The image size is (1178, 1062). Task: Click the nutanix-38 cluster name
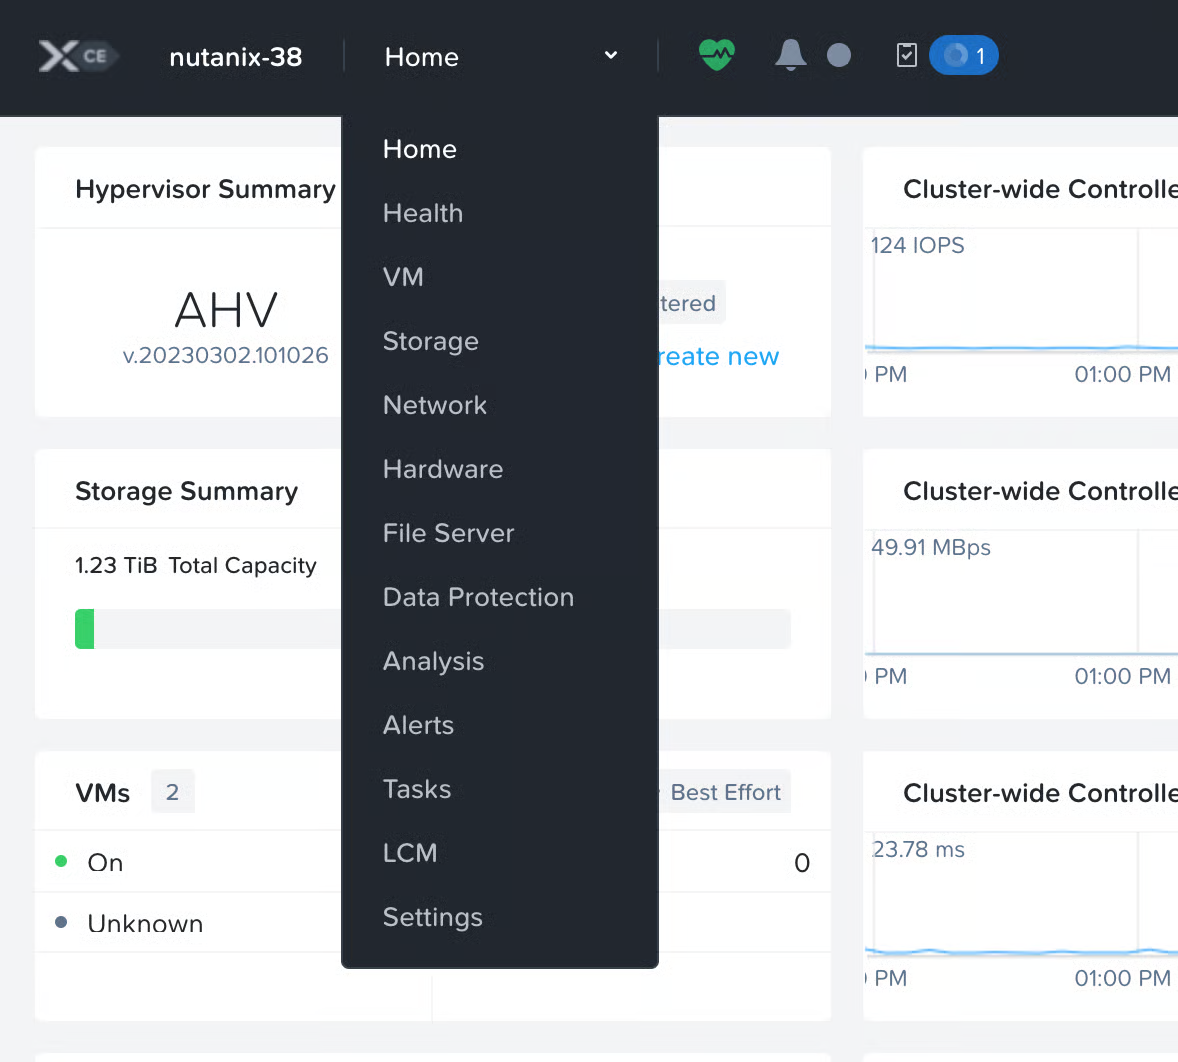(x=236, y=57)
